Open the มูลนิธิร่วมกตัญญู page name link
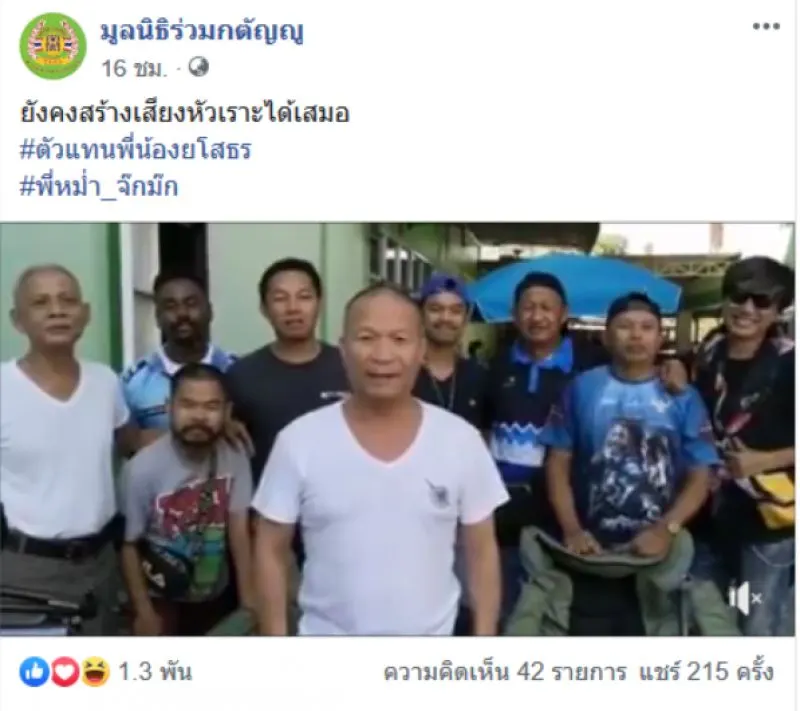Screen dimensions: 800x711 pyautogui.click(x=202, y=32)
